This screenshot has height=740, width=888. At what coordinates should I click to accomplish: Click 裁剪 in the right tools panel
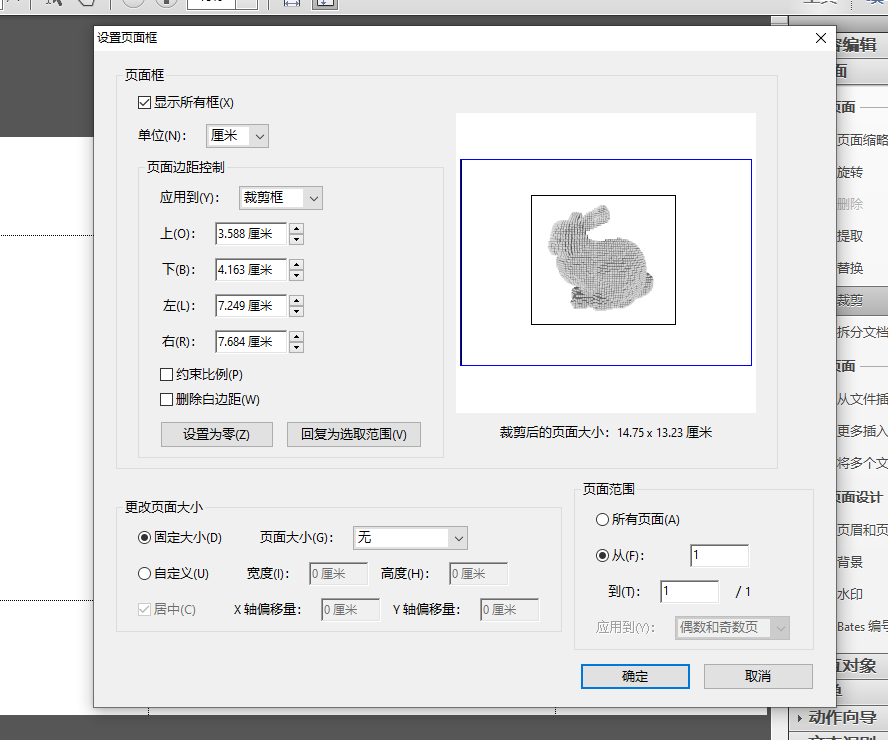850,301
